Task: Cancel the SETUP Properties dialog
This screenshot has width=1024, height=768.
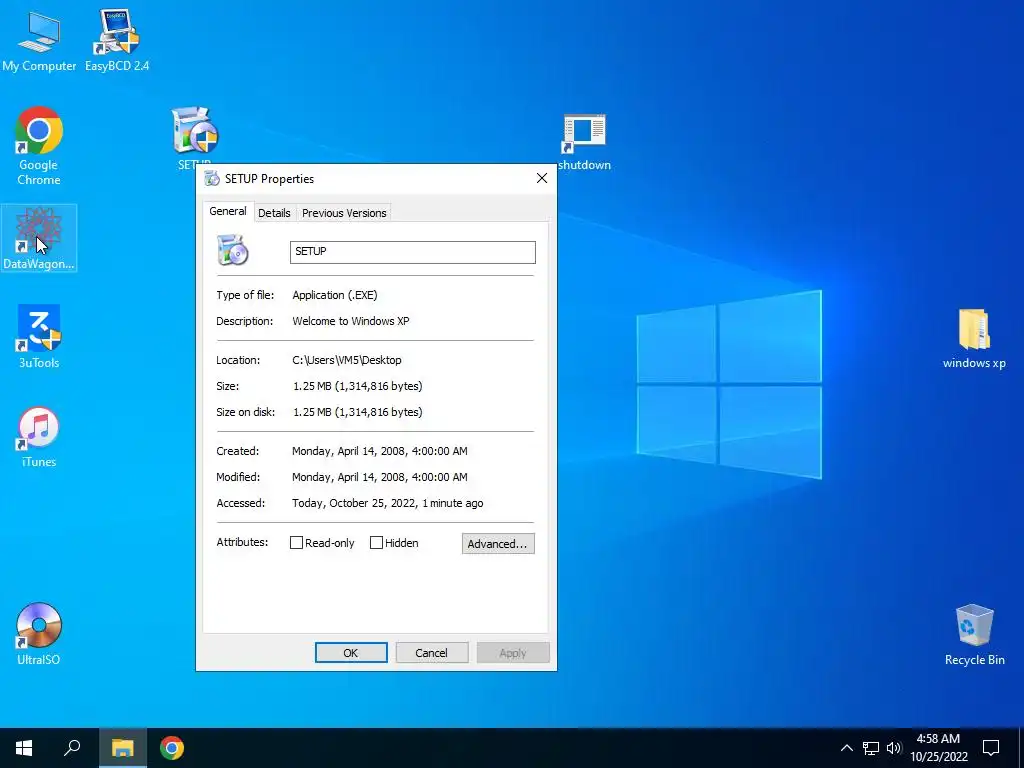Action: pyautogui.click(x=432, y=652)
